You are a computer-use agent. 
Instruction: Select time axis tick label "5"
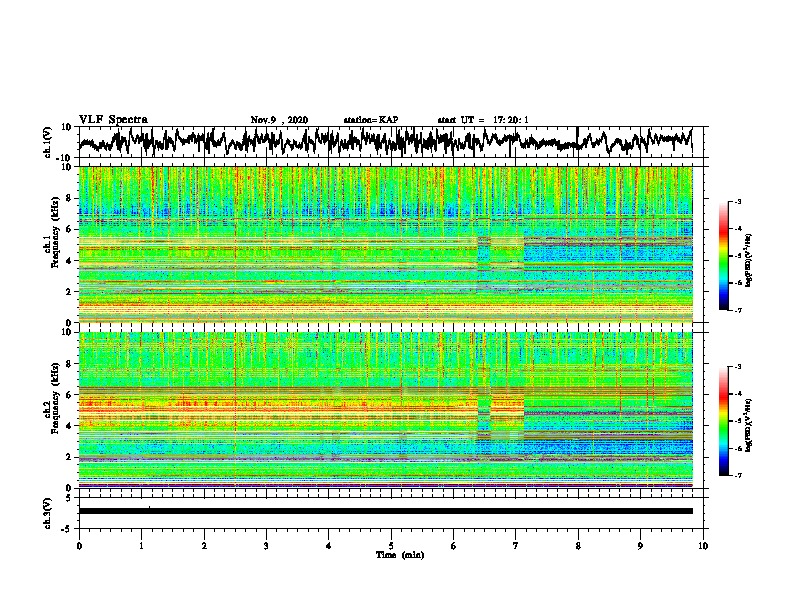[391, 546]
